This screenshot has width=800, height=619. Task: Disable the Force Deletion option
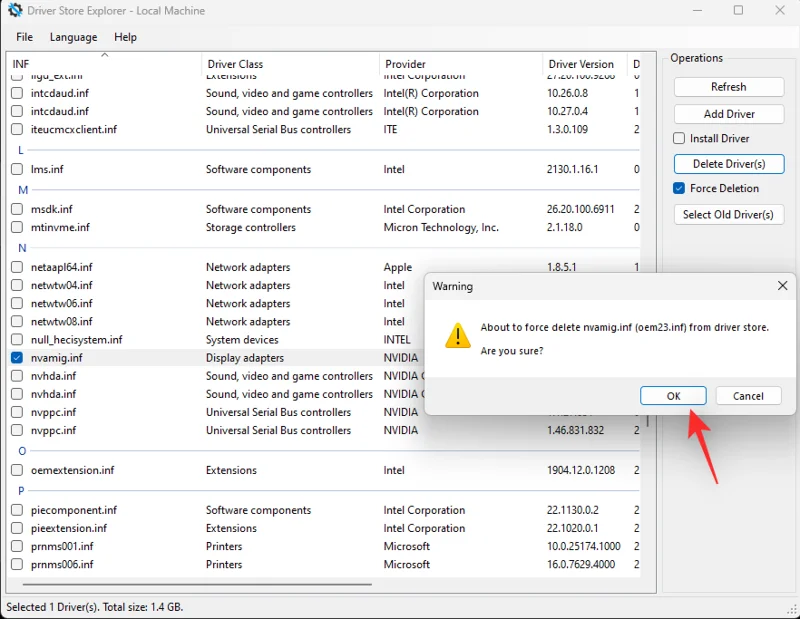tap(677, 188)
